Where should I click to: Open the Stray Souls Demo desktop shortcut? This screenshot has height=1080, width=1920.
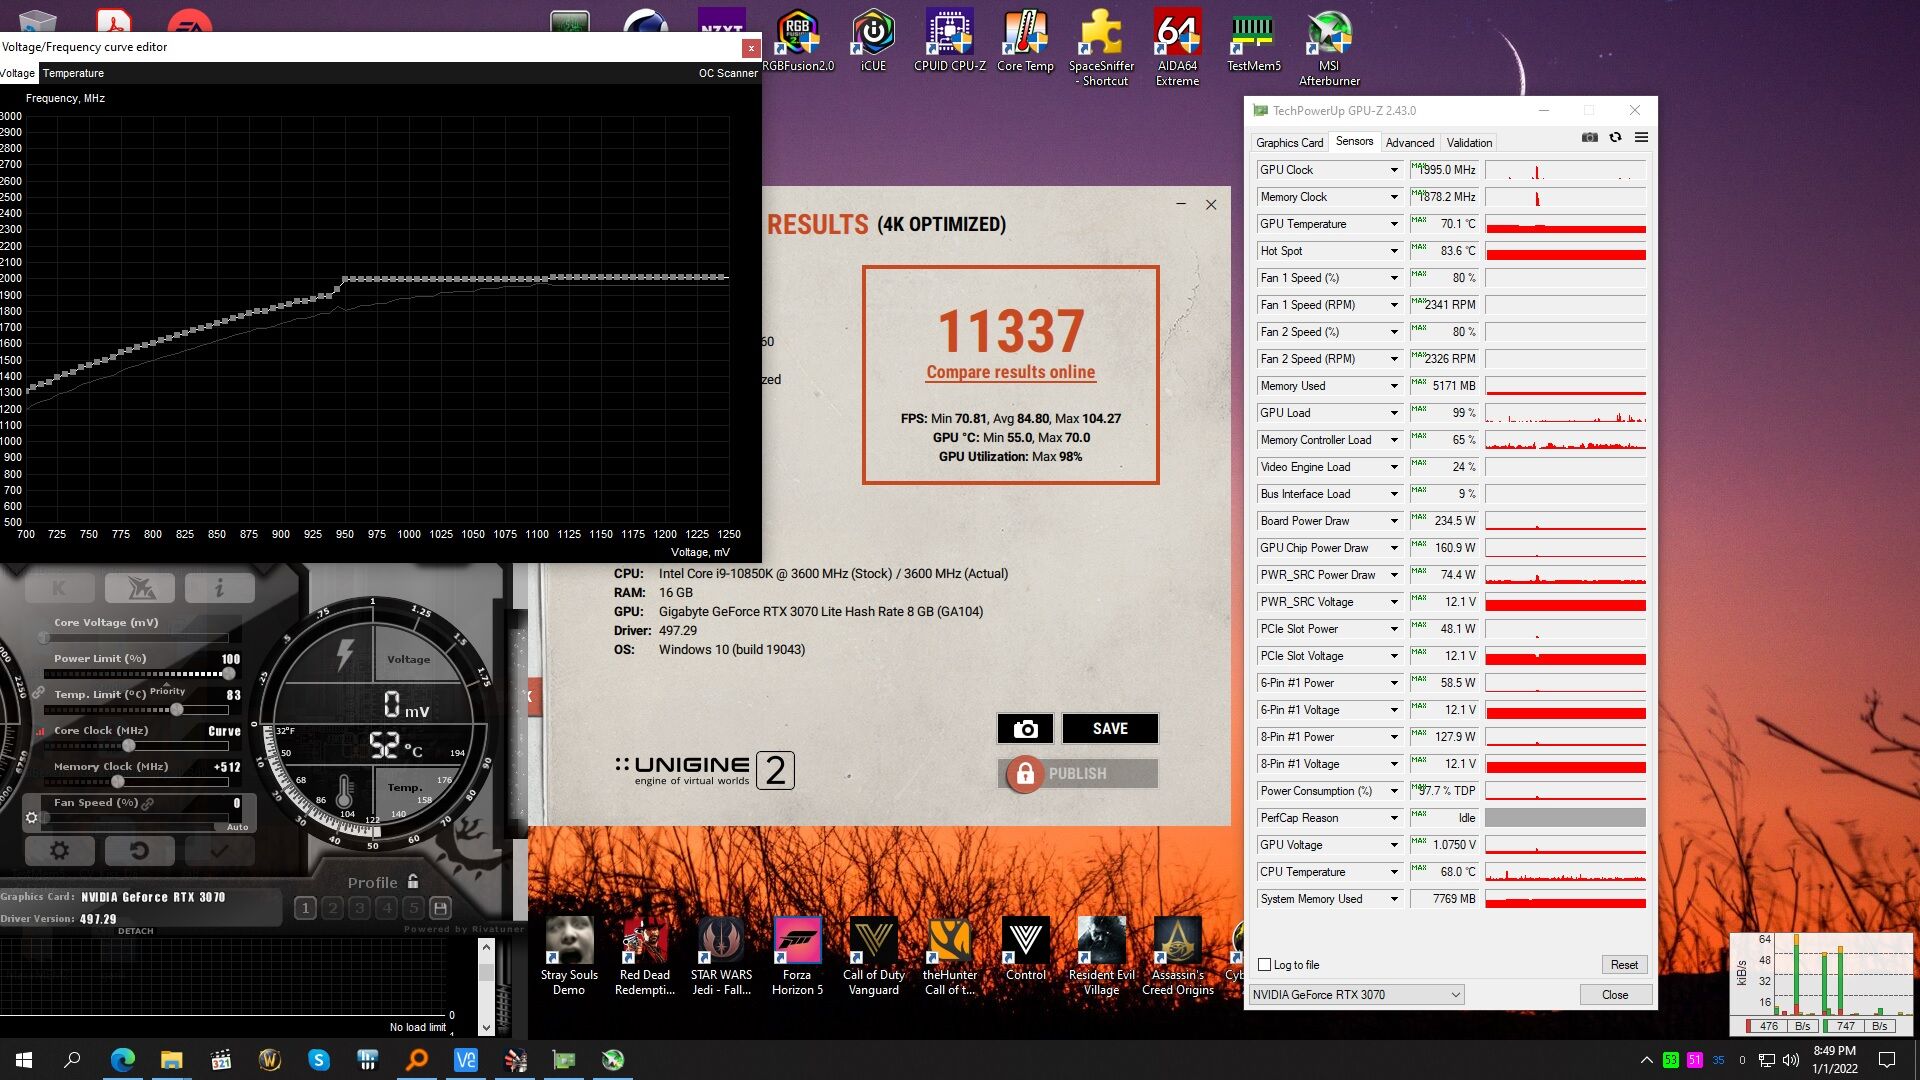(x=569, y=957)
